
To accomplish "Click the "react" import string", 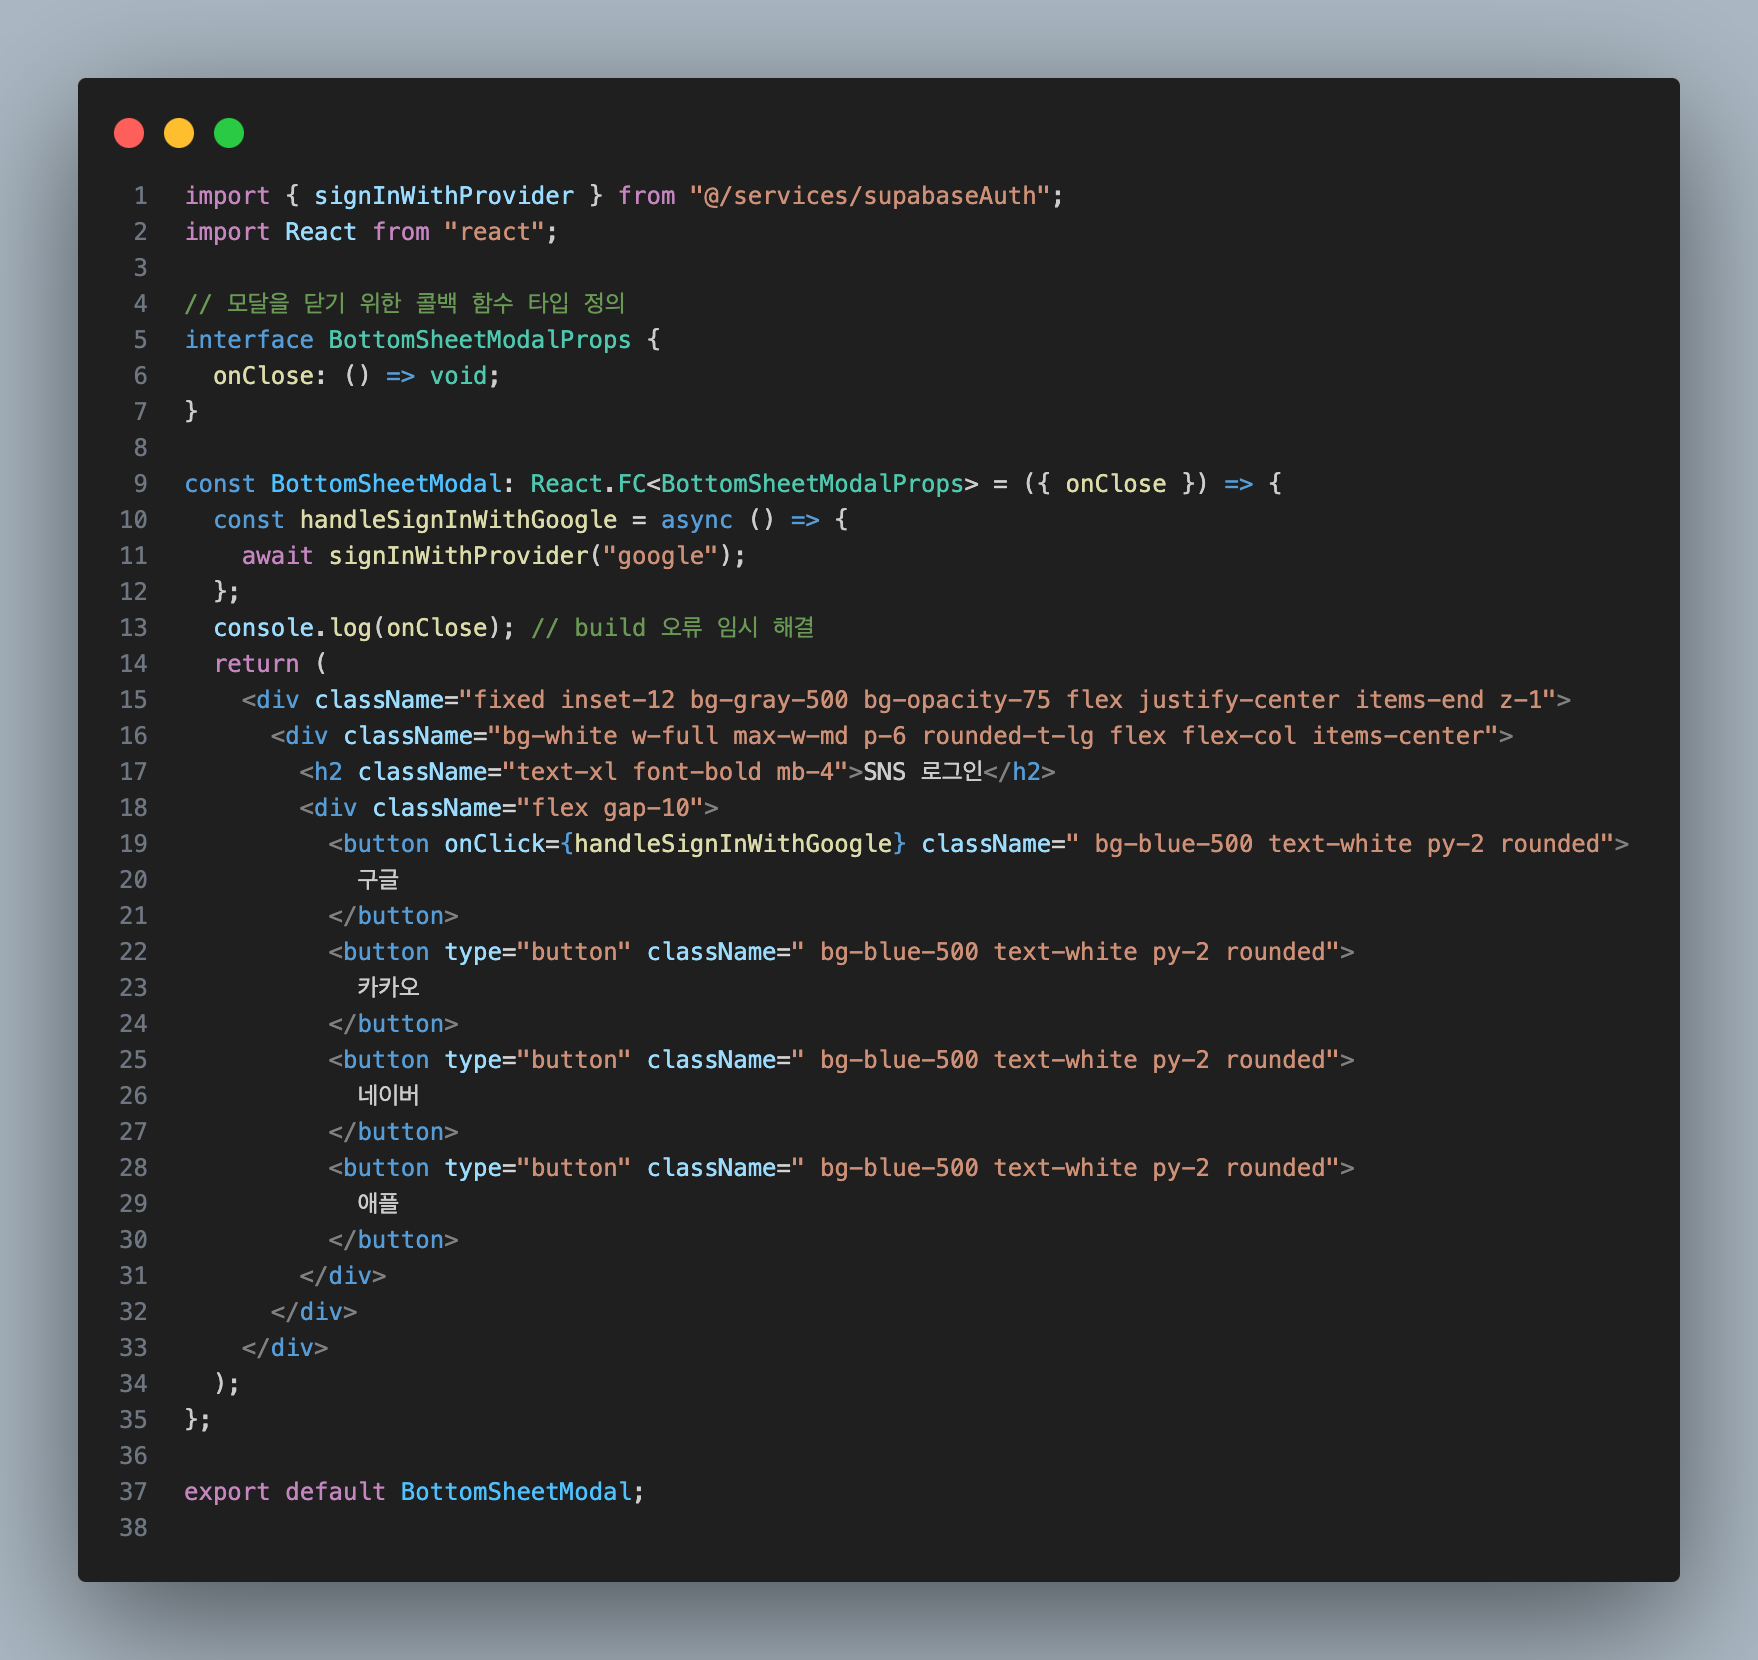I will click(494, 232).
